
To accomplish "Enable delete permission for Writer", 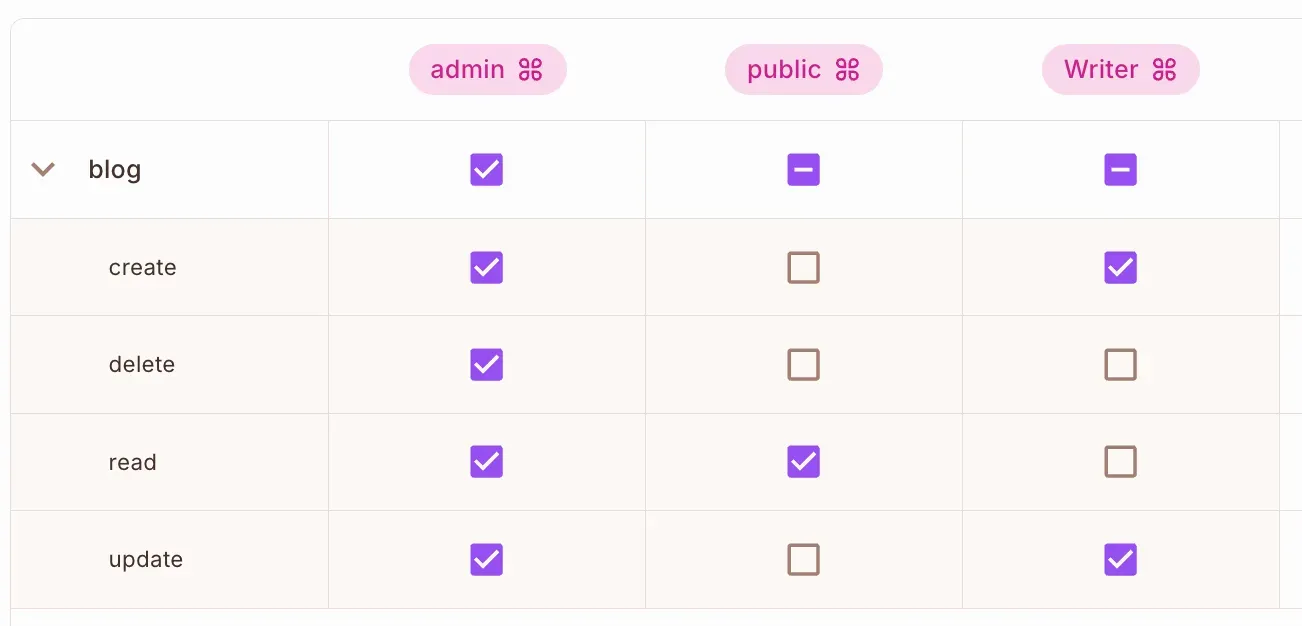I will click(1120, 365).
